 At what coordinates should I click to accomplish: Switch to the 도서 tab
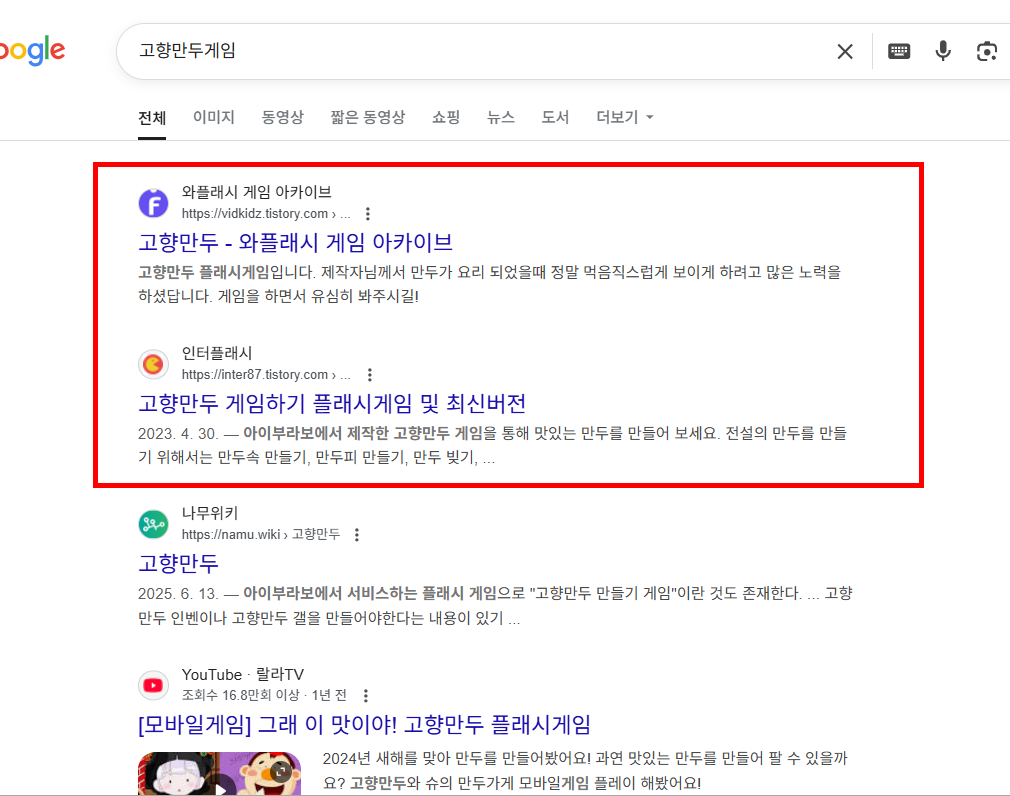555,117
